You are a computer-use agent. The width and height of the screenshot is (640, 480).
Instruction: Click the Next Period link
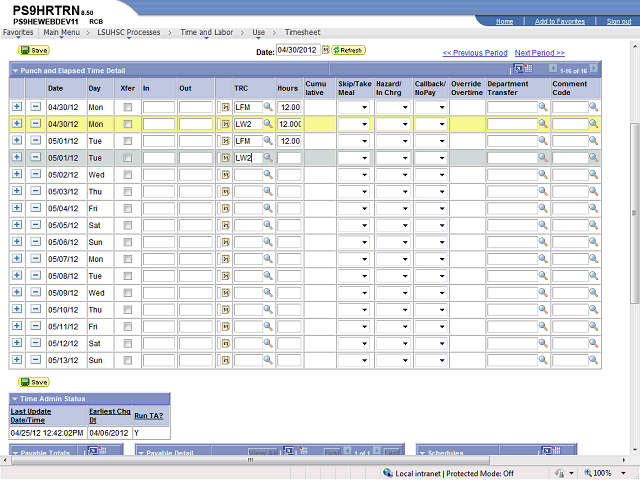539,52
